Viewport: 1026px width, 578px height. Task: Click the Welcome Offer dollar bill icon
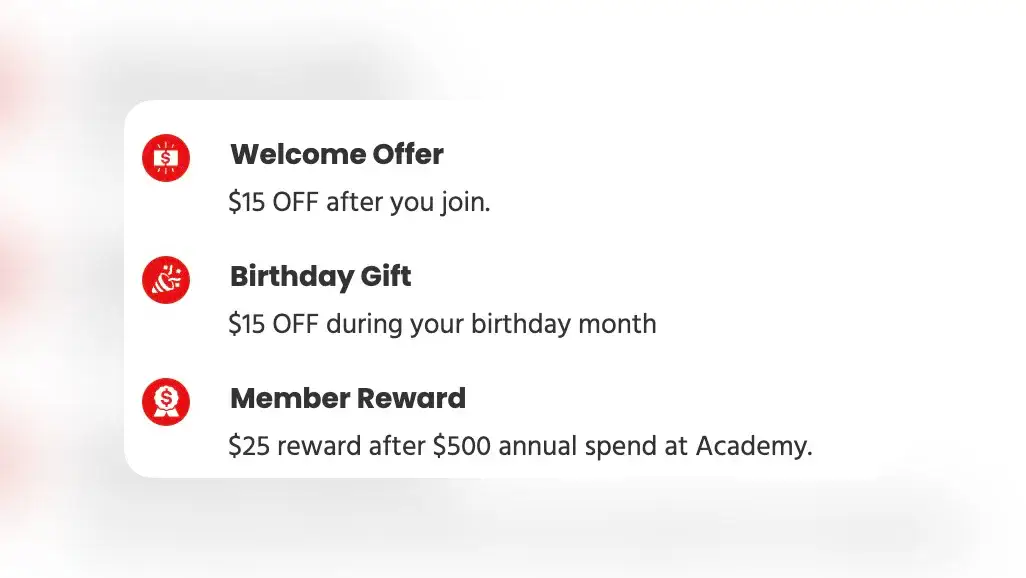166,158
